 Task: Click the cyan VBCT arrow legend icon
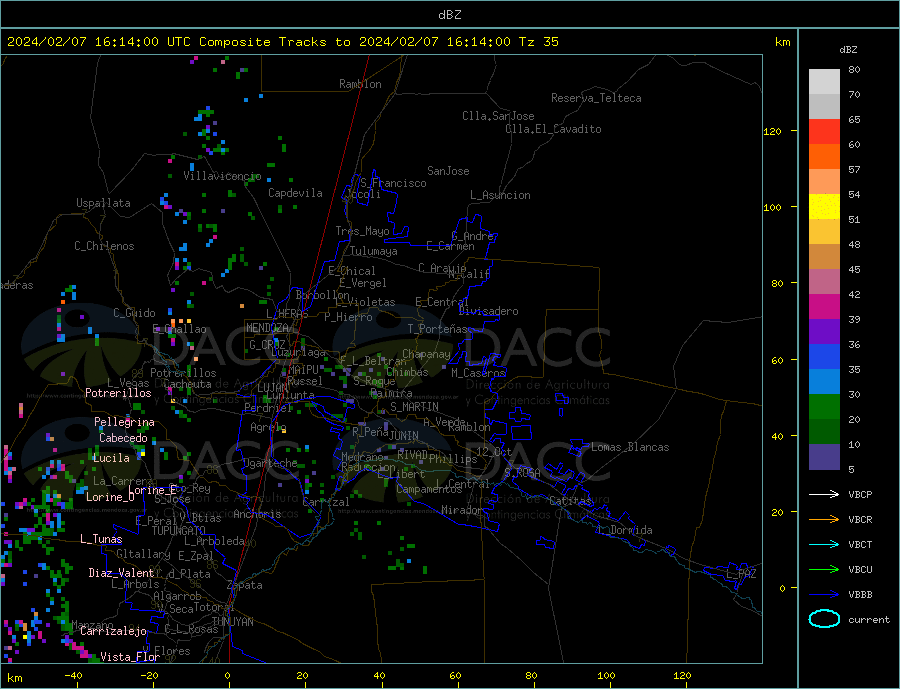[x=824, y=544]
